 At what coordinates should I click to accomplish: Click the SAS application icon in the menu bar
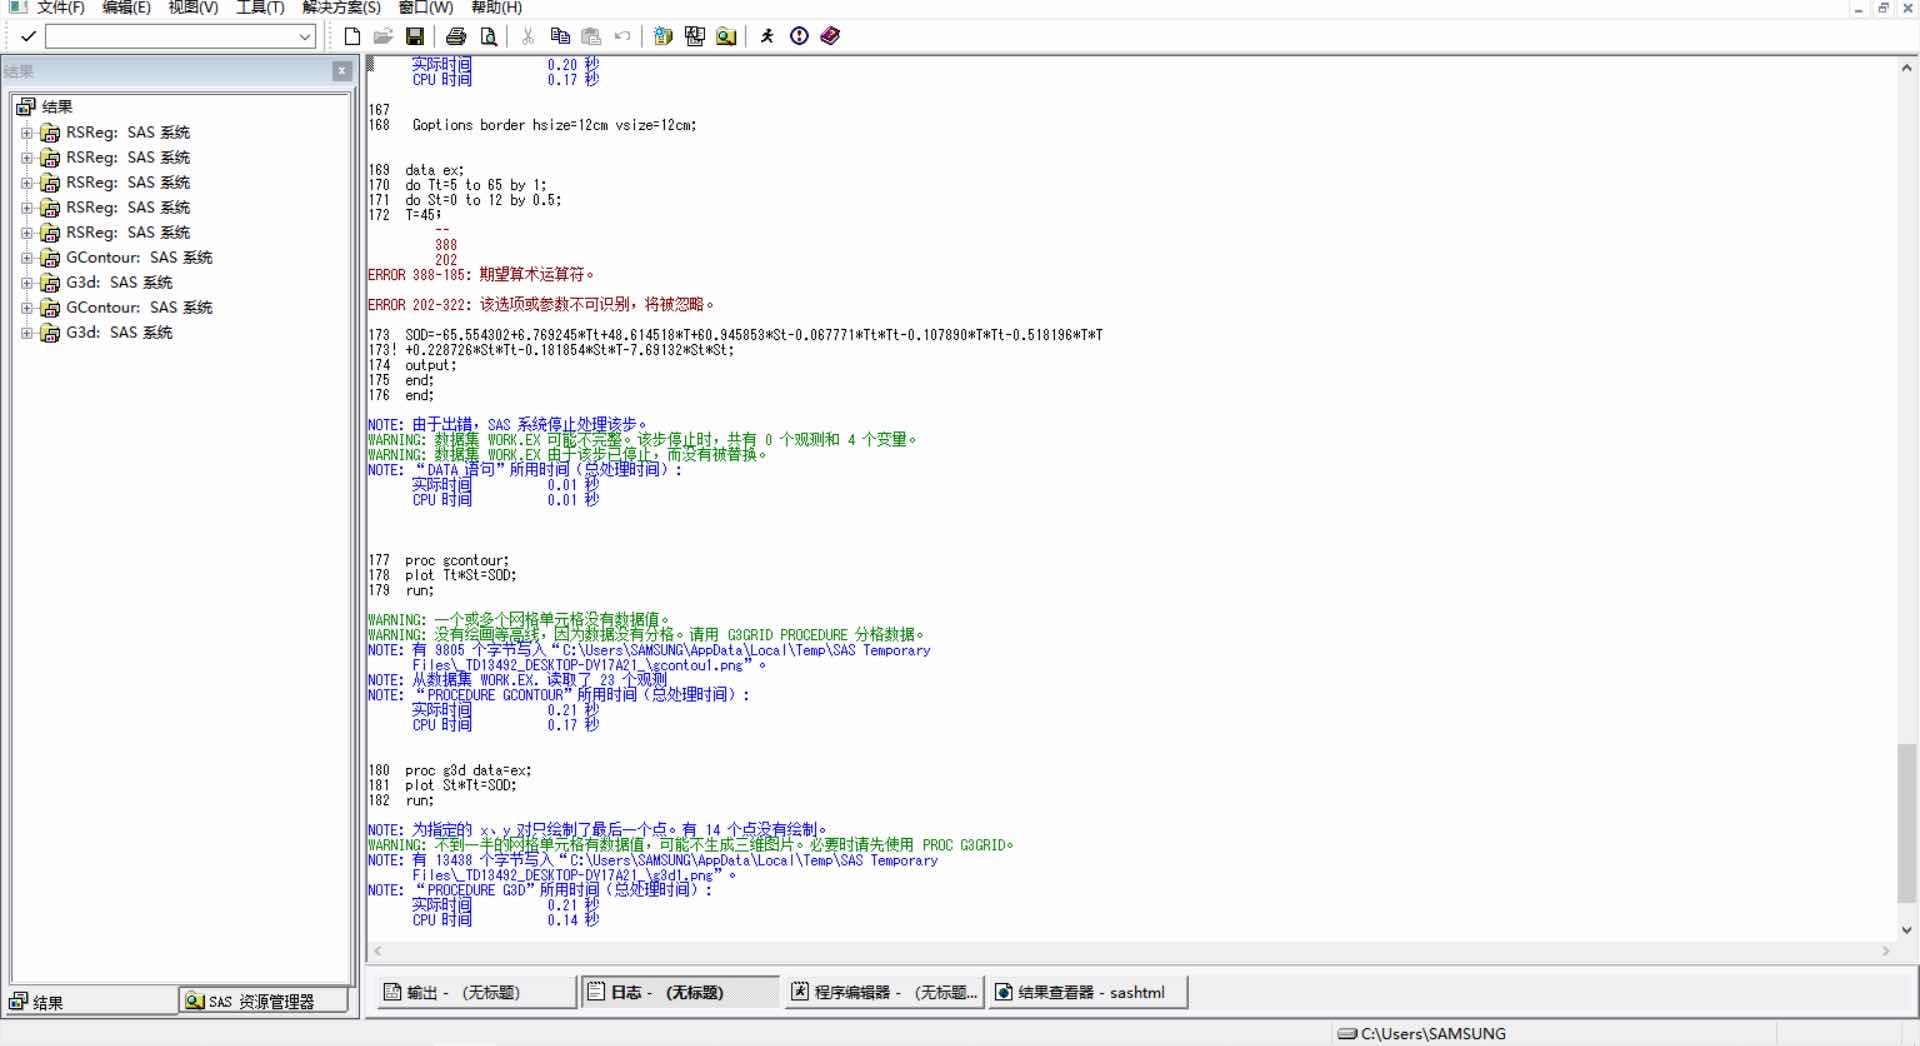pos(18,7)
